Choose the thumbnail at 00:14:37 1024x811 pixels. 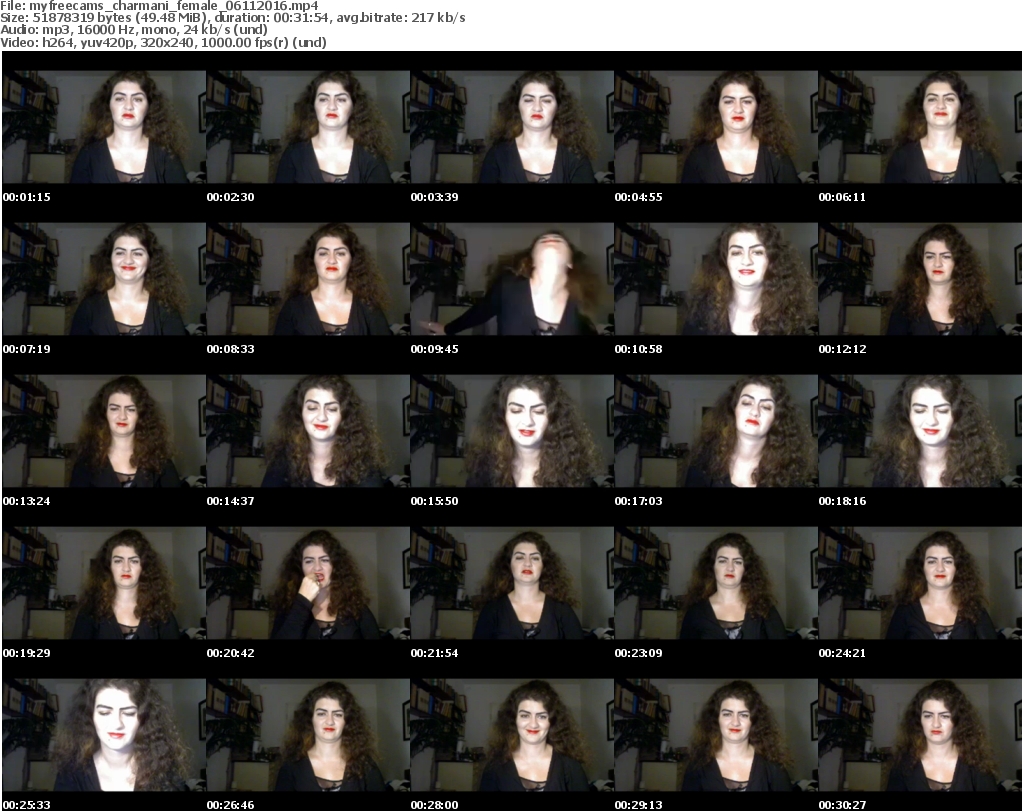[x=308, y=431]
